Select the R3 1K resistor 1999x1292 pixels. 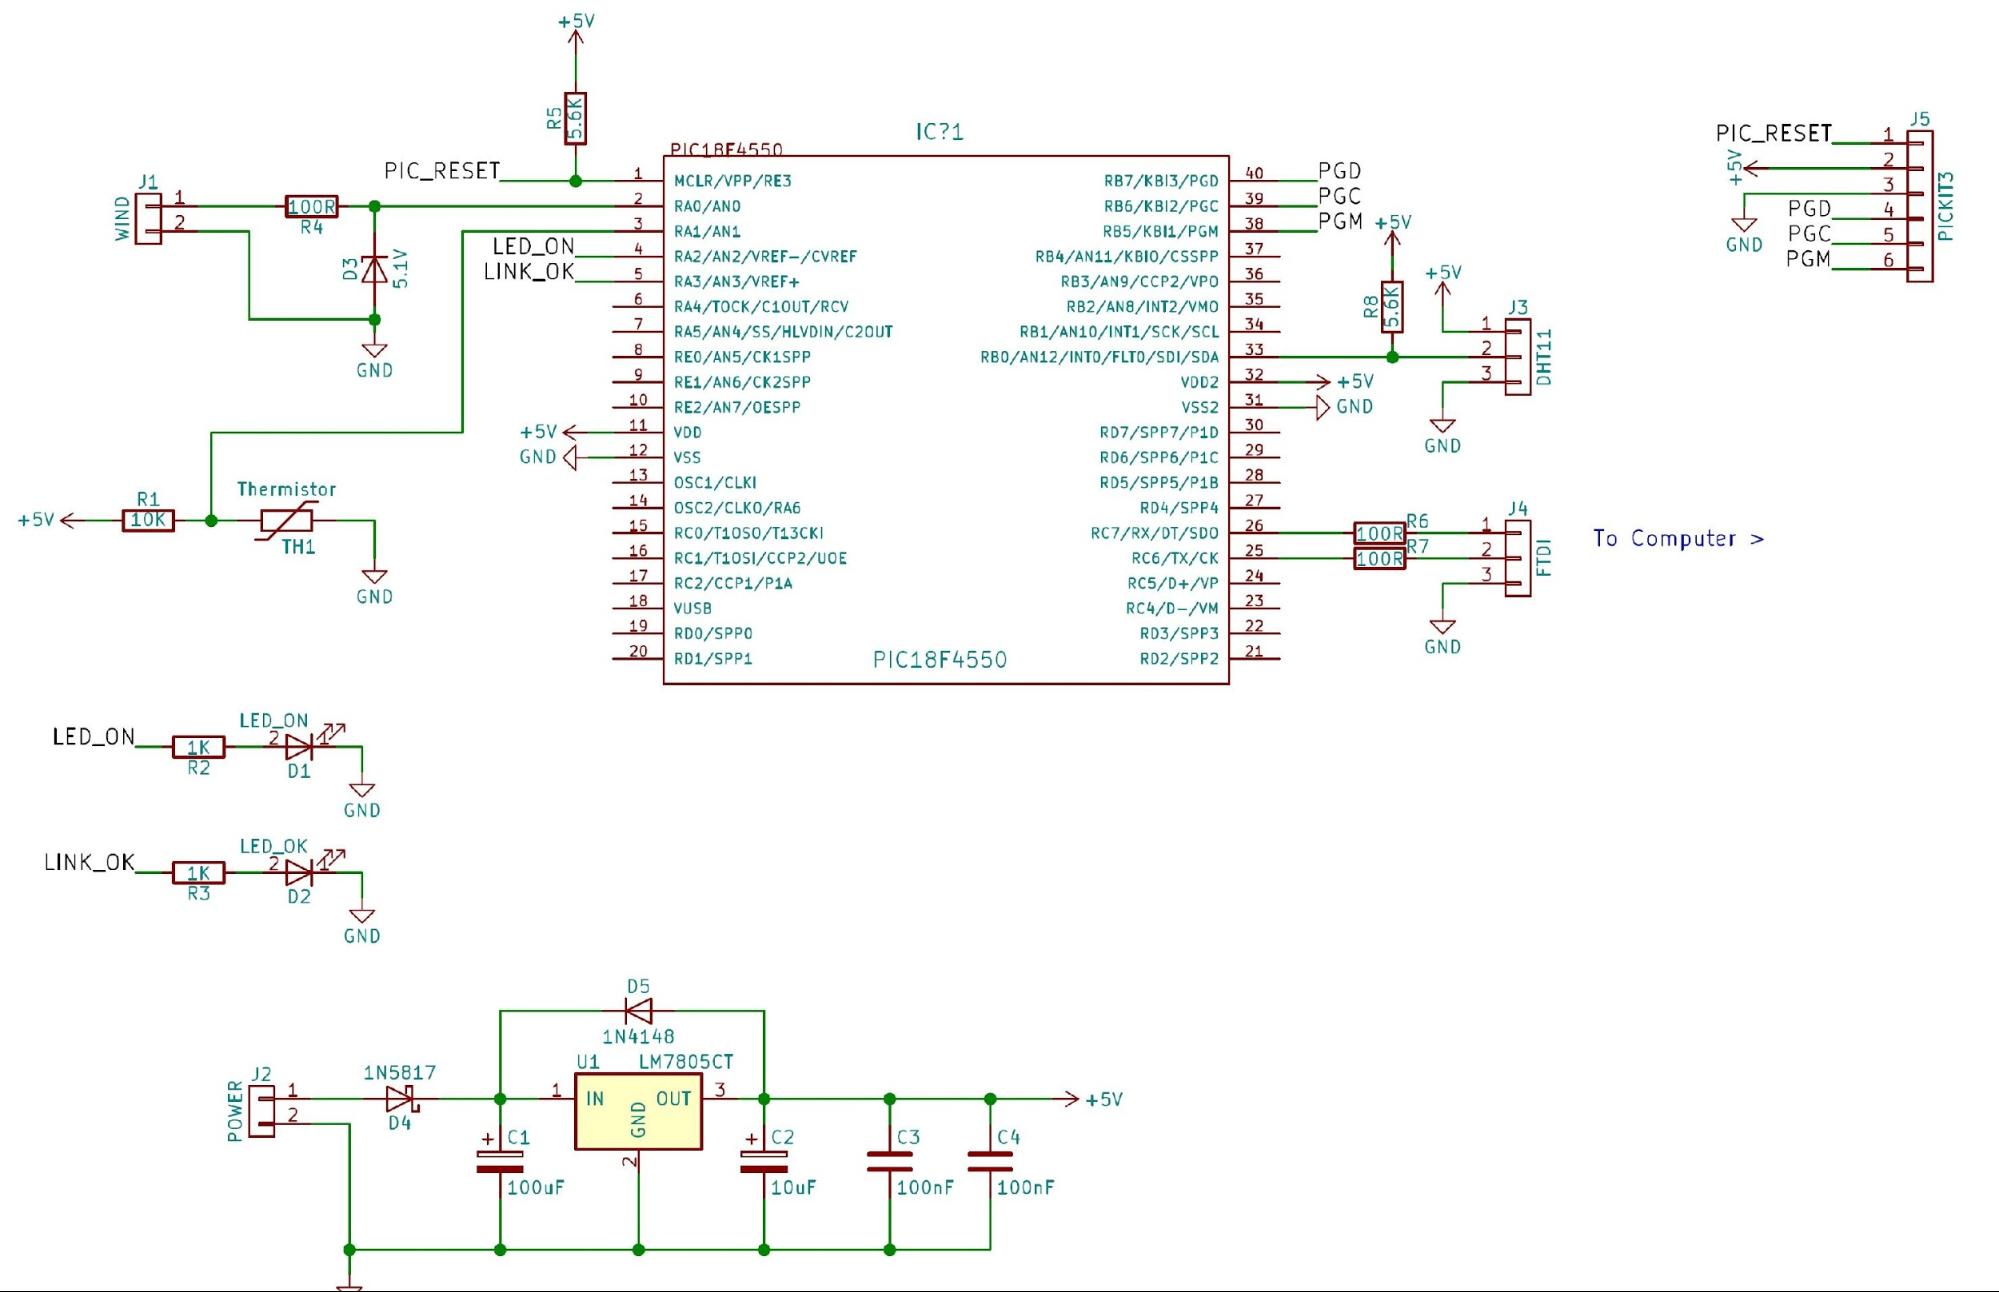[x=198, y=873]
